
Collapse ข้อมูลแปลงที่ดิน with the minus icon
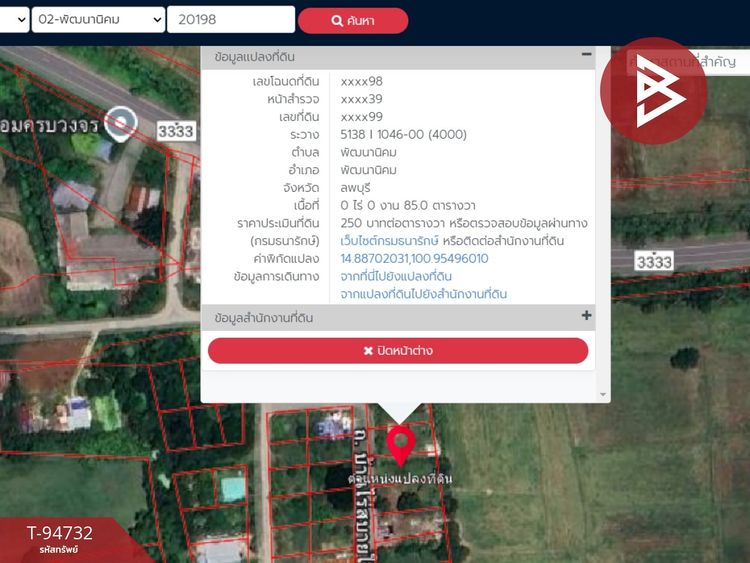coord(587,56)
